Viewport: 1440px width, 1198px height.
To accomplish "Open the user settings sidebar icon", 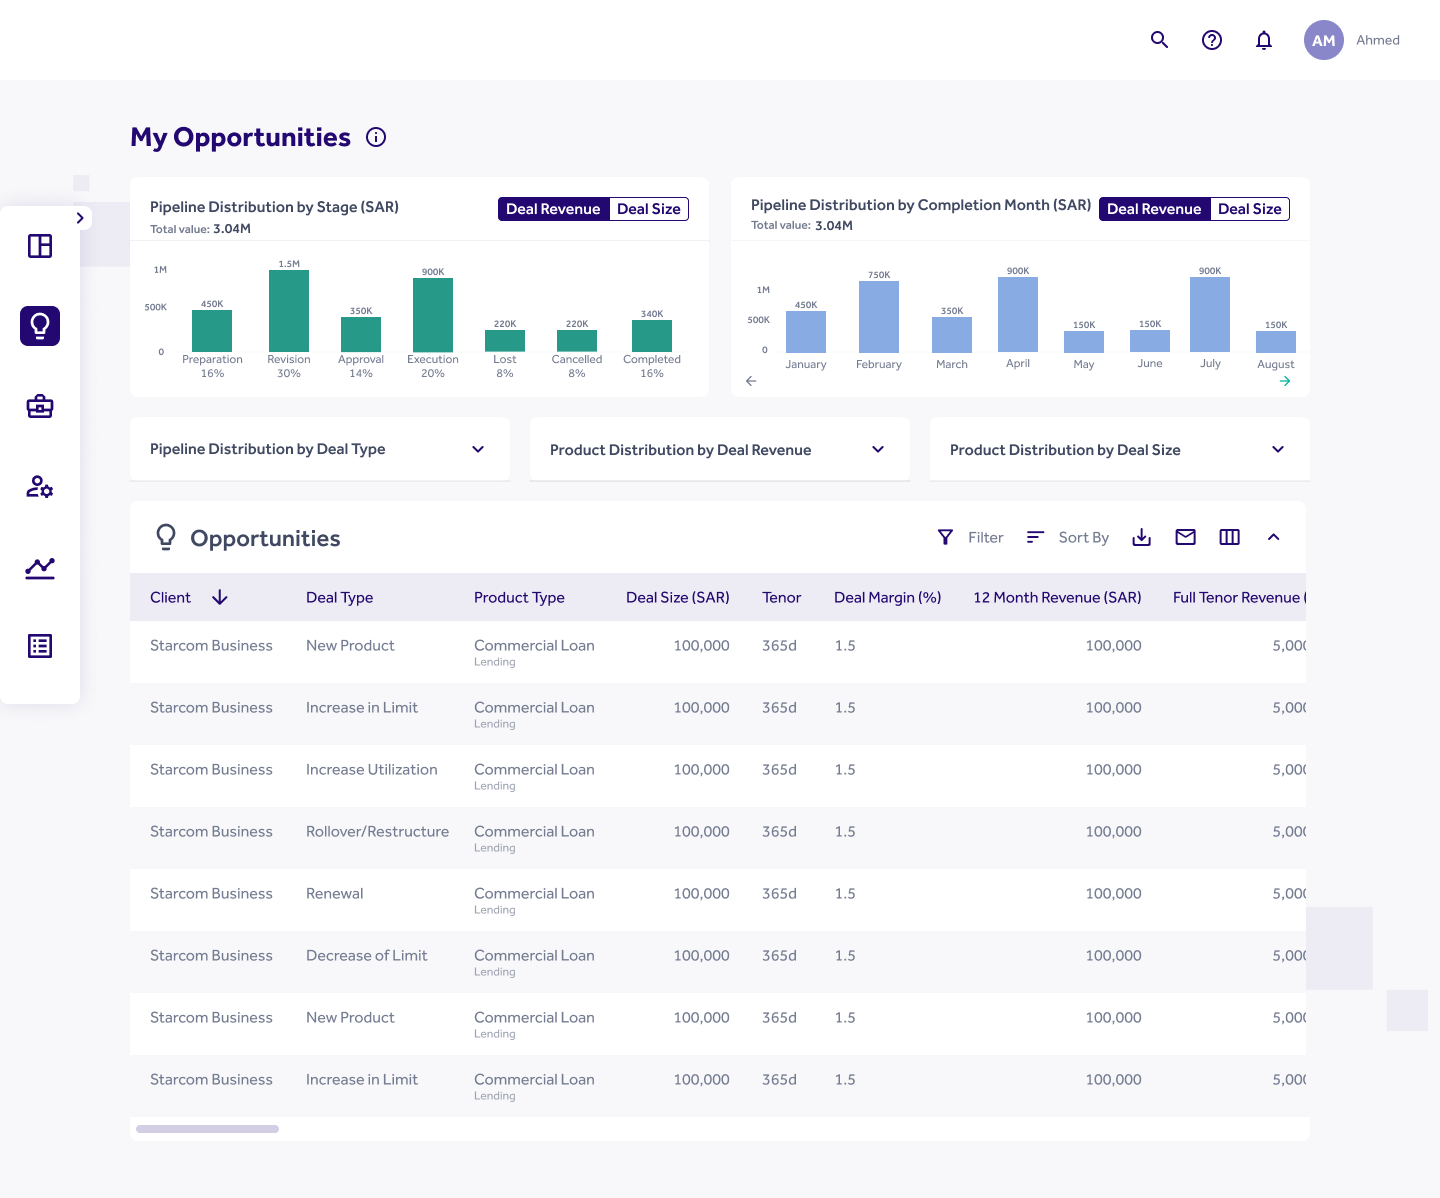I will [x=40, y=487].
